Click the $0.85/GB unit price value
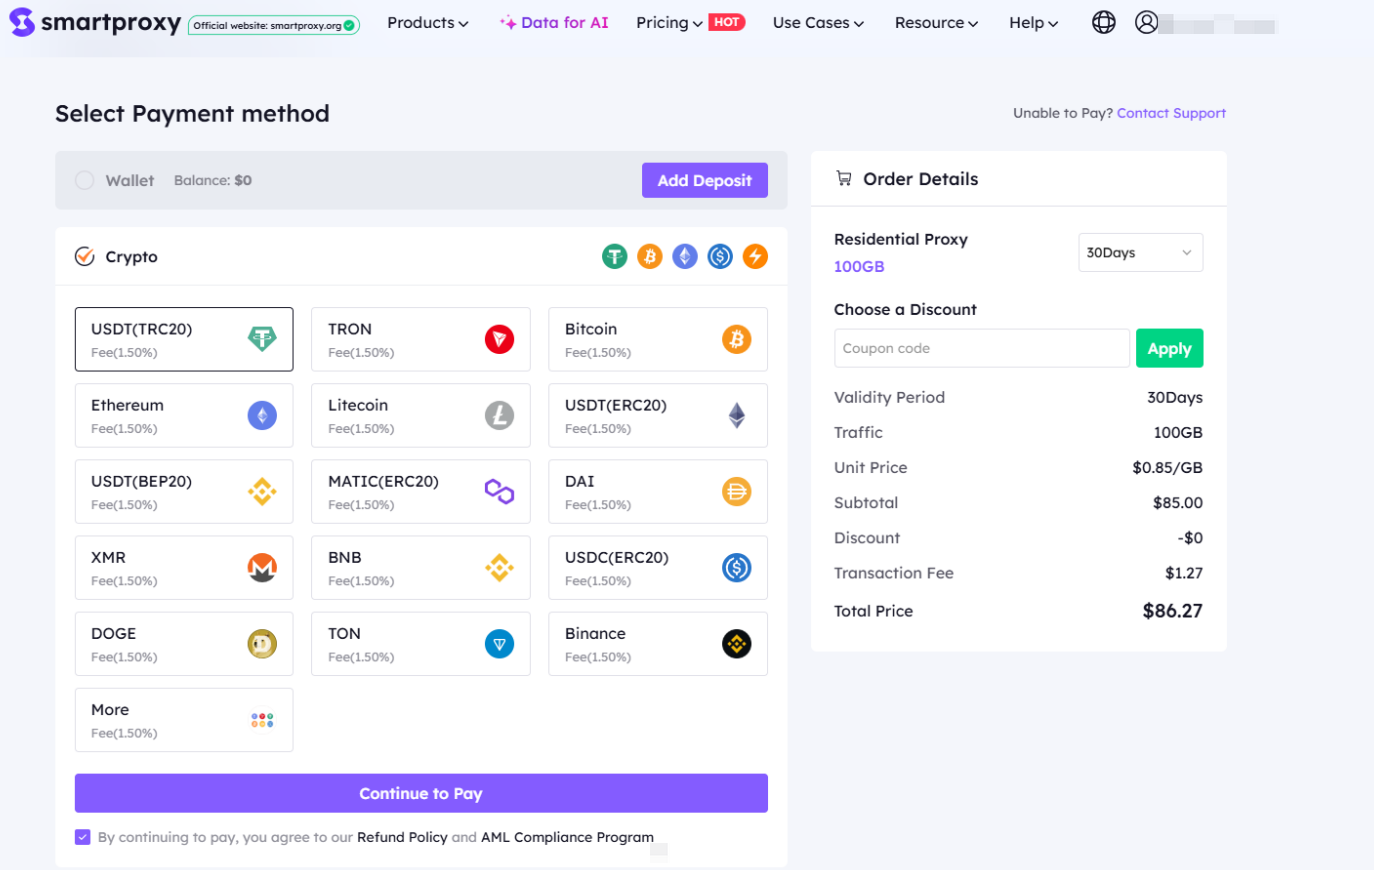 pyautogui.click(x=1168, y=467)
